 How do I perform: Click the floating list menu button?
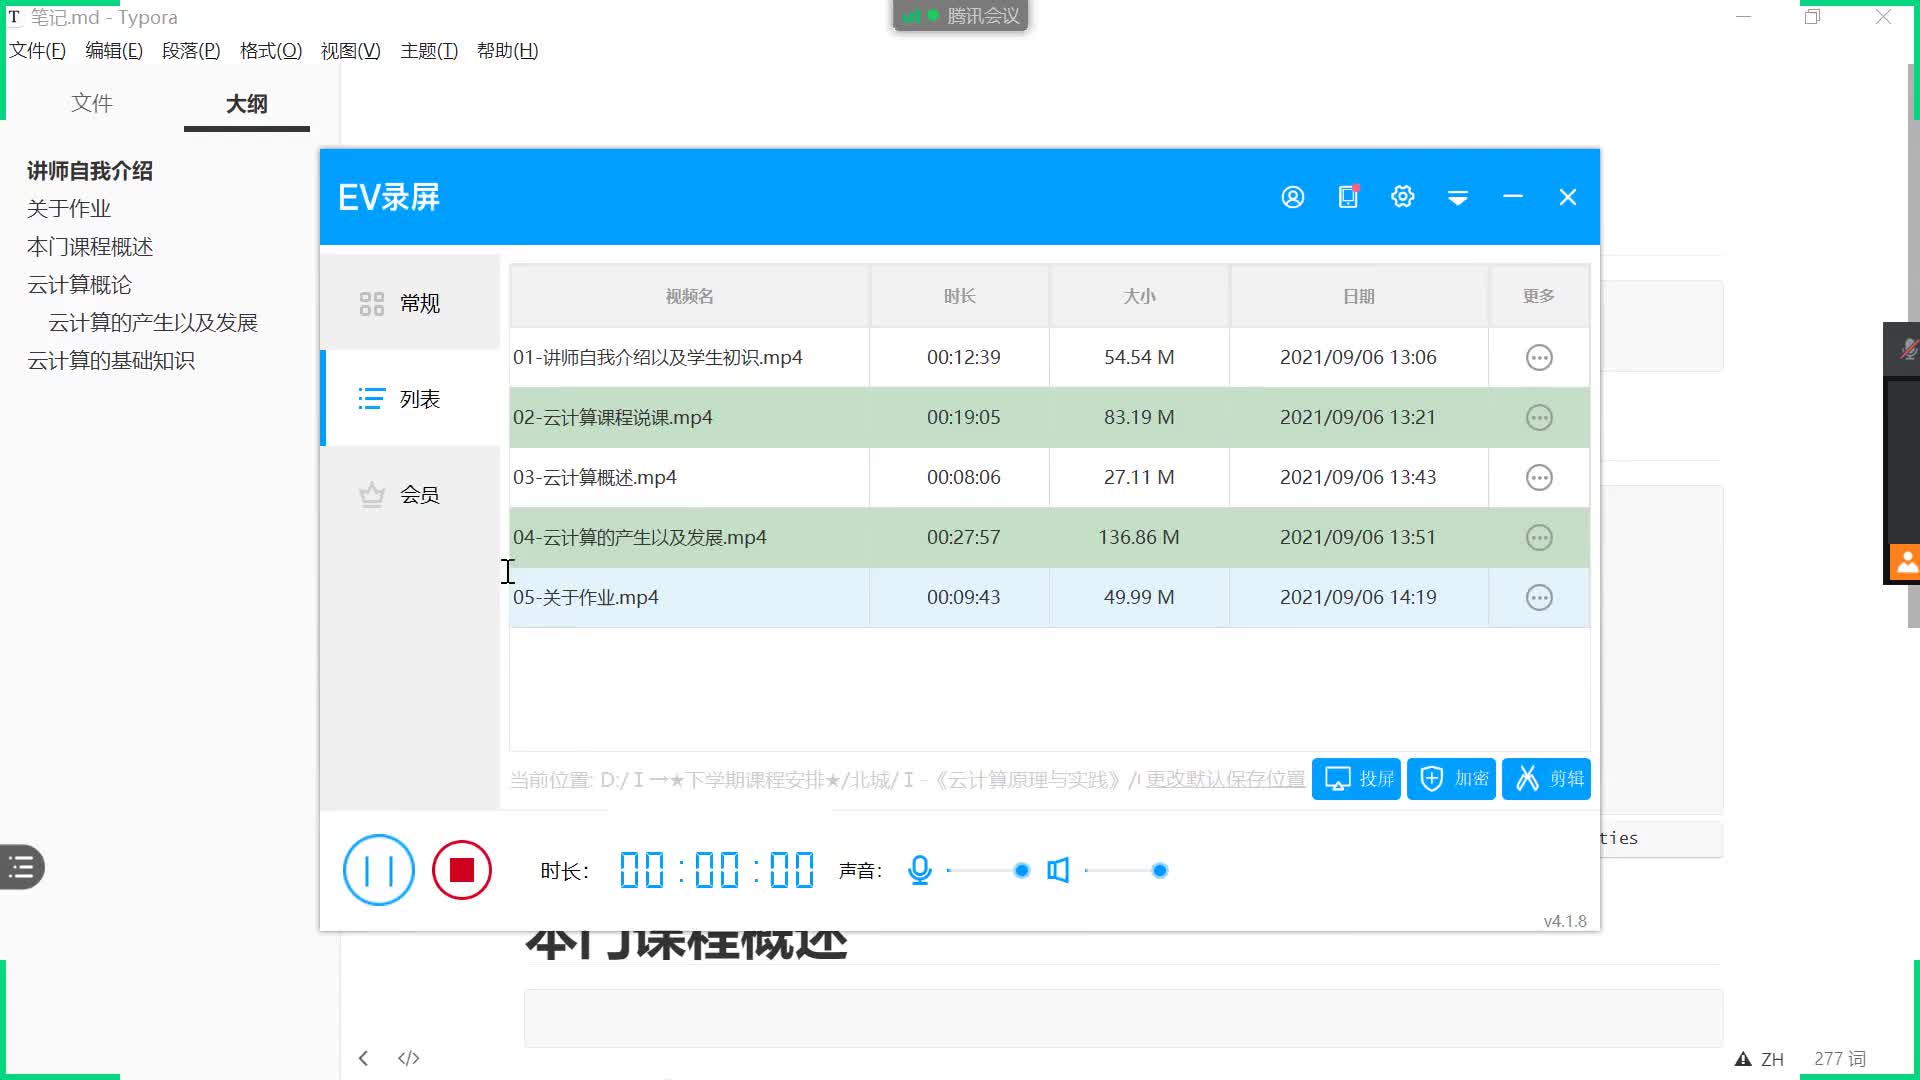point(22,867)
